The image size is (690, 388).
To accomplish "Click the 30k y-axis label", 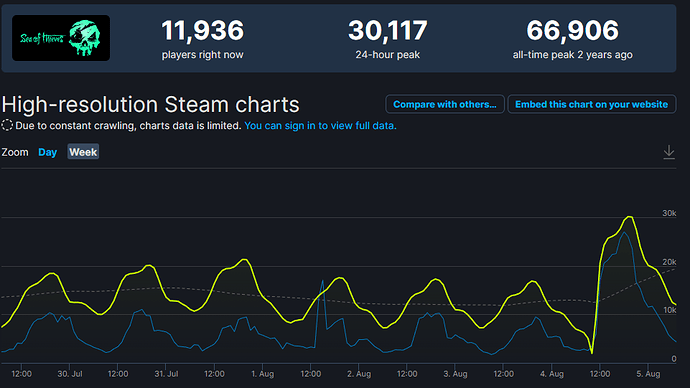I will tap(669, 213).
